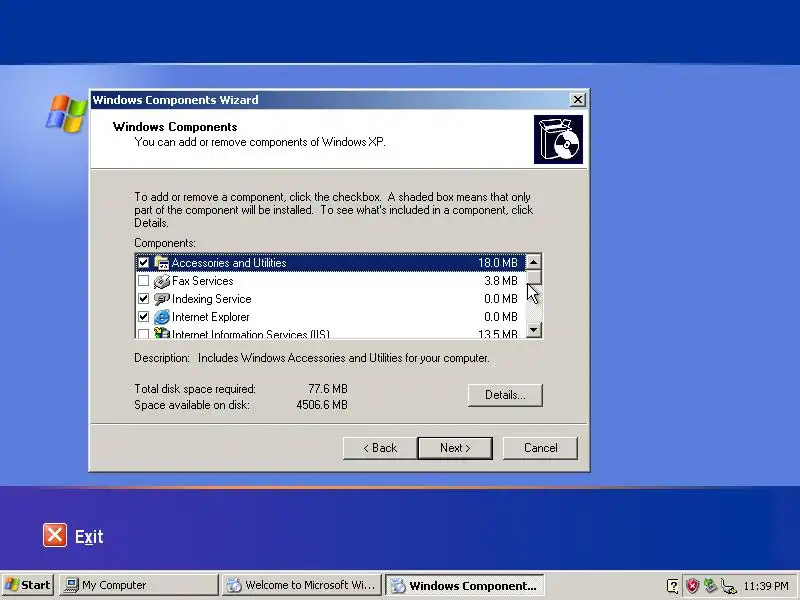Click the Windows XP flag logo
Image resolution: width=800 pixels, height=600 pixels.
66,113
